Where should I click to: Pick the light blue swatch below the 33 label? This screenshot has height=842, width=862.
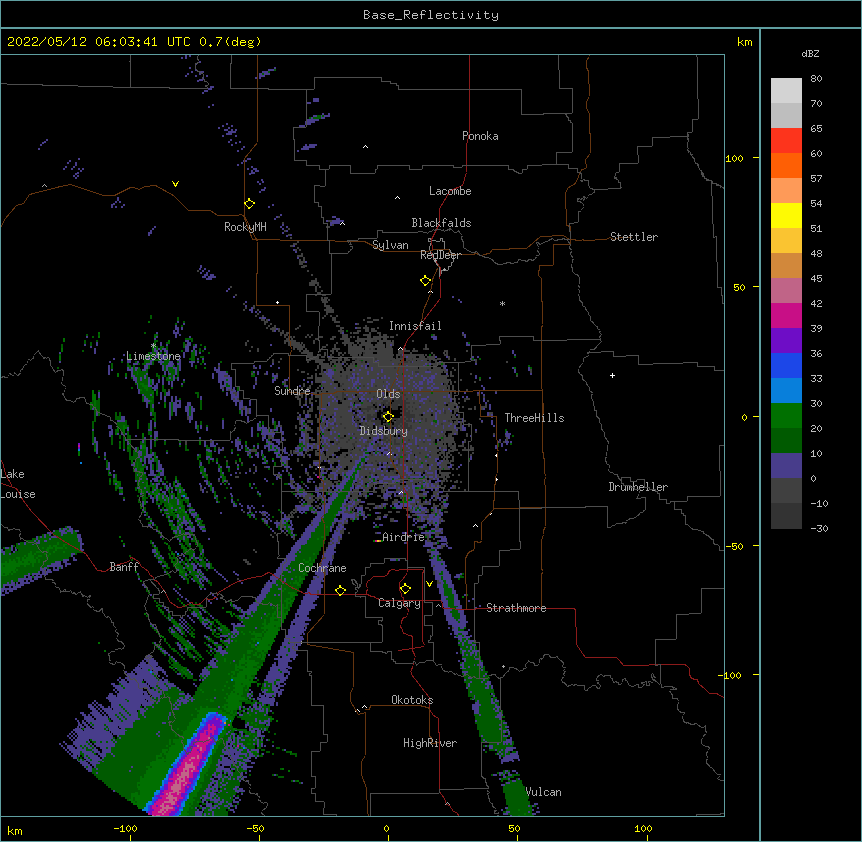(786, 391)
